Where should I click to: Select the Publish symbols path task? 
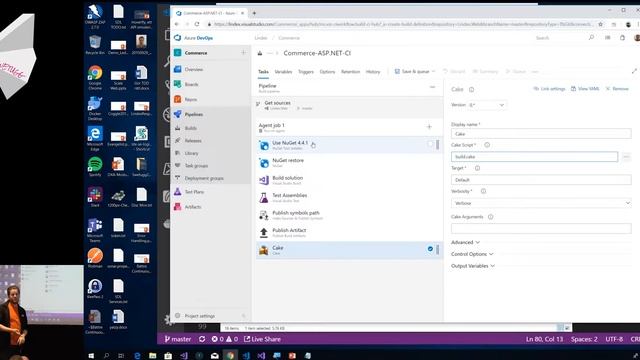click(349, 215)
